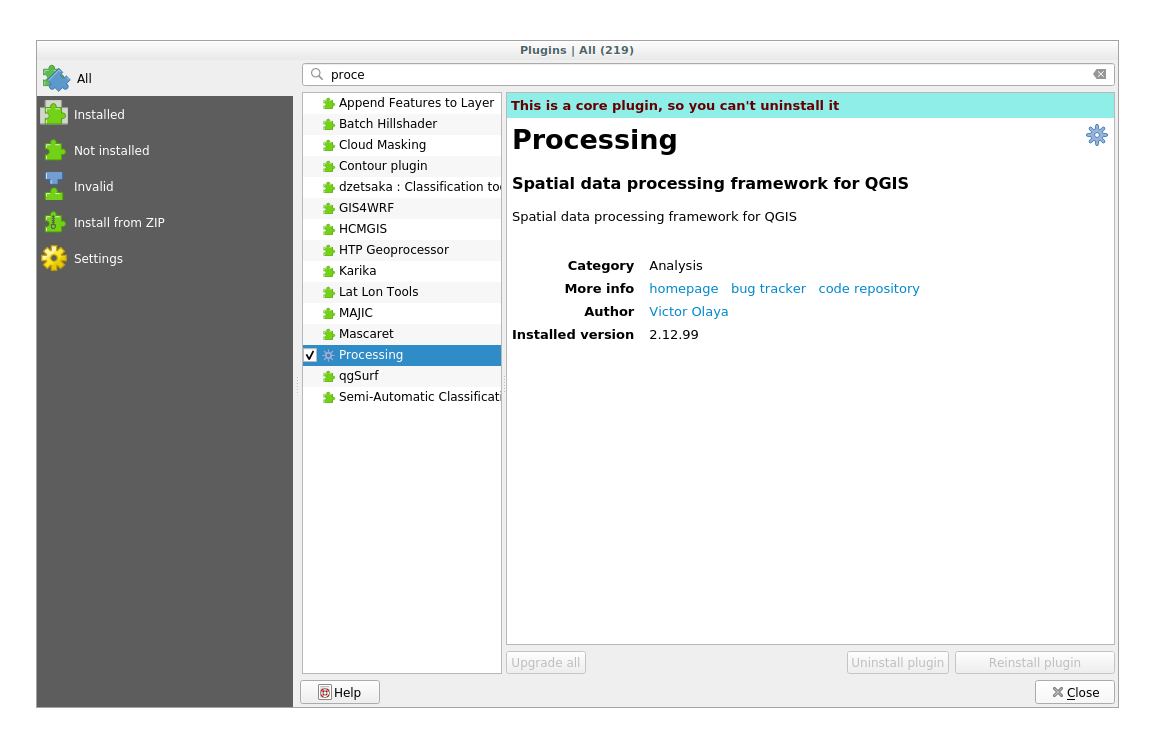Uncheck the Processing plugin checkbox
Viewport: 1167px width, 751px height.
310,354
